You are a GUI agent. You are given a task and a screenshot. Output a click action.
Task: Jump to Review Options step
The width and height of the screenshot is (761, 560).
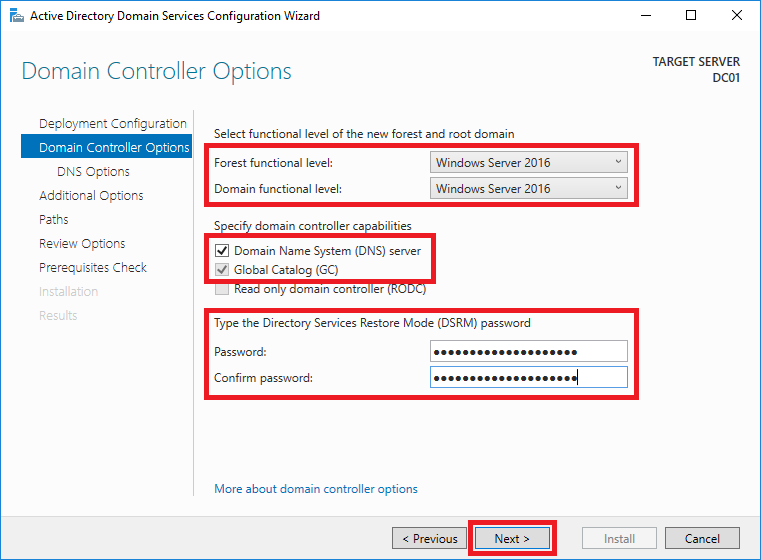tap(82, 244)
